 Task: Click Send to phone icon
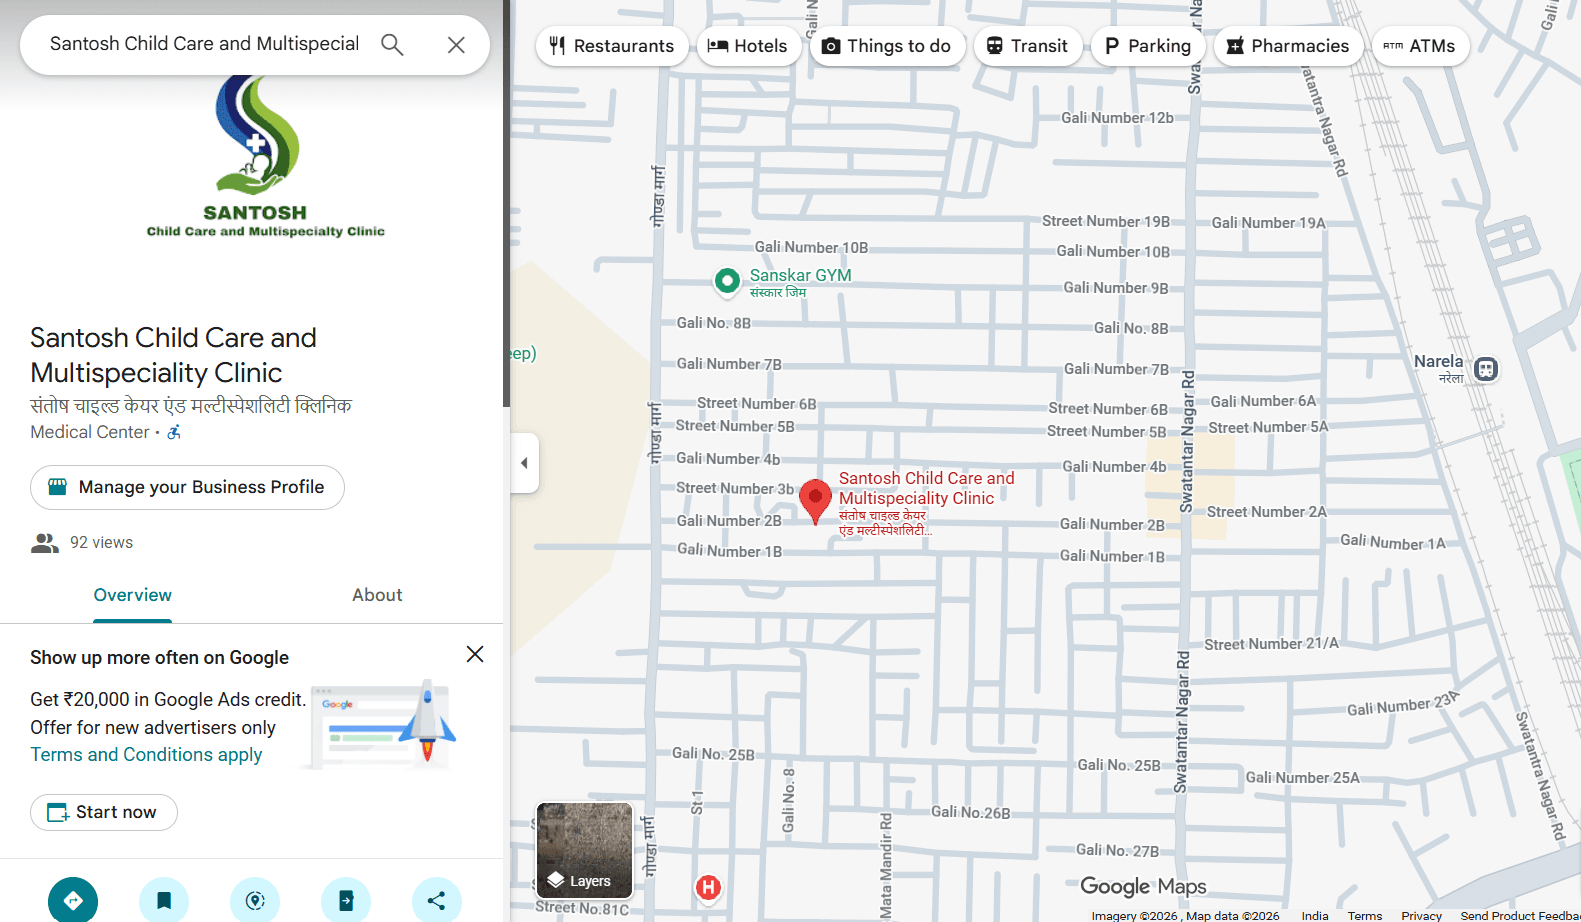(x=346, y=900)
